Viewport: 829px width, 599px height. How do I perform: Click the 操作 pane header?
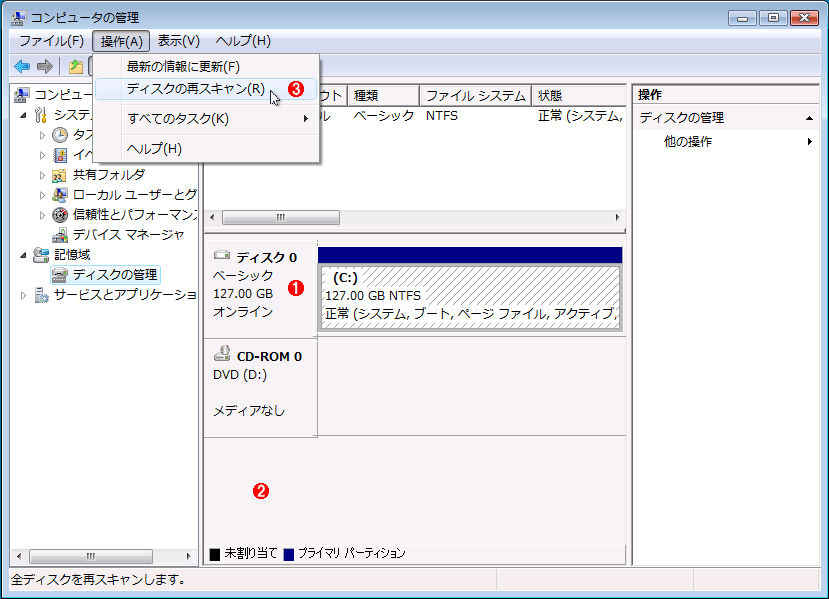point(726,95)
